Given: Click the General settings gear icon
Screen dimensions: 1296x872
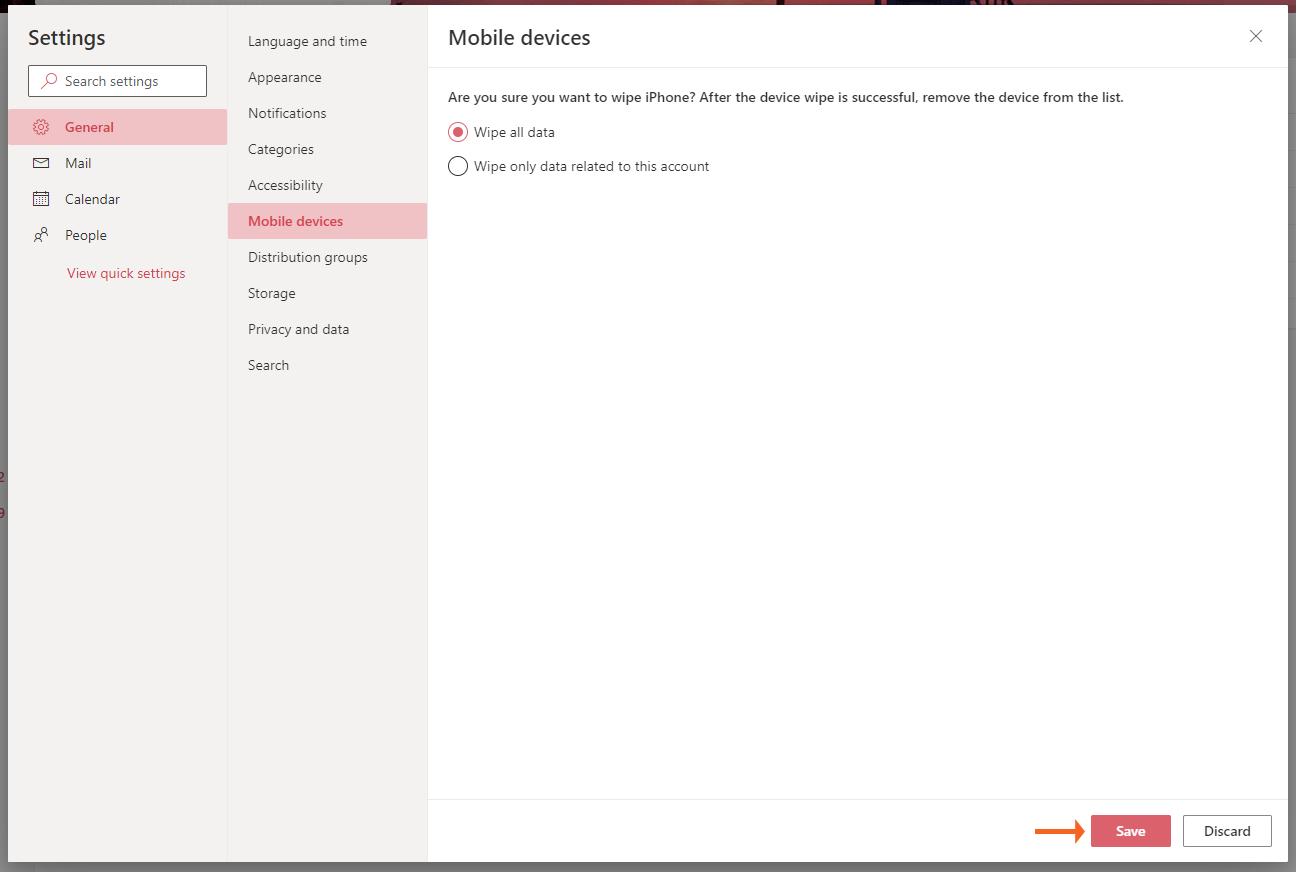Looking at the screenshot, I should 40,127.
